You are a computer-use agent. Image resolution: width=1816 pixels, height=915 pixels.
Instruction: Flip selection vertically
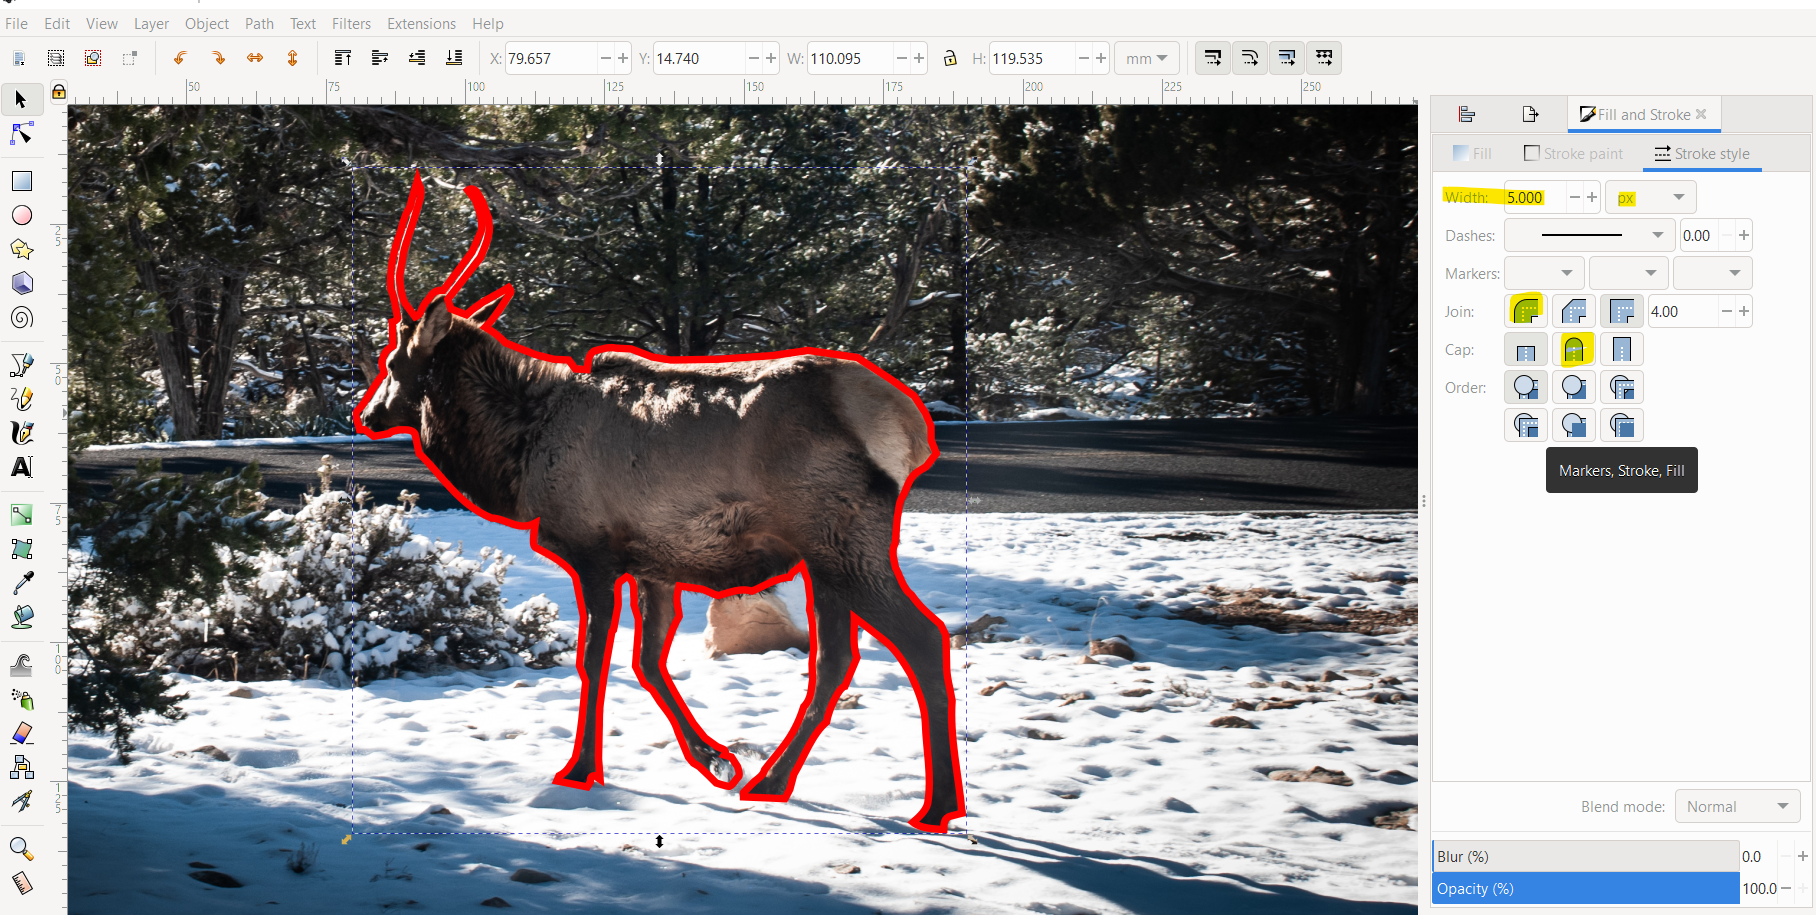click(x=292, y=58)
